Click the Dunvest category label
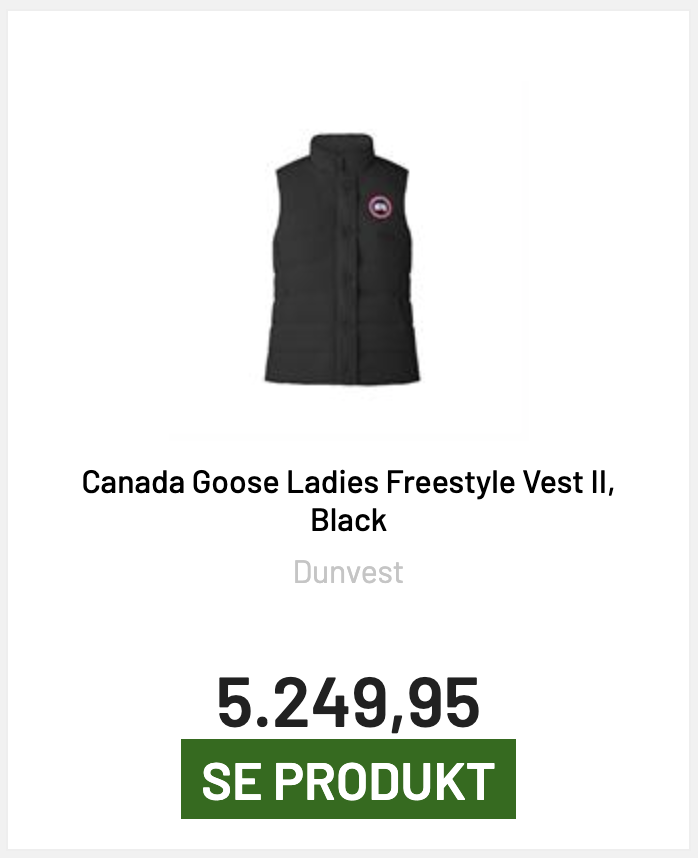 pyautogui.click(x=348, y=572)
